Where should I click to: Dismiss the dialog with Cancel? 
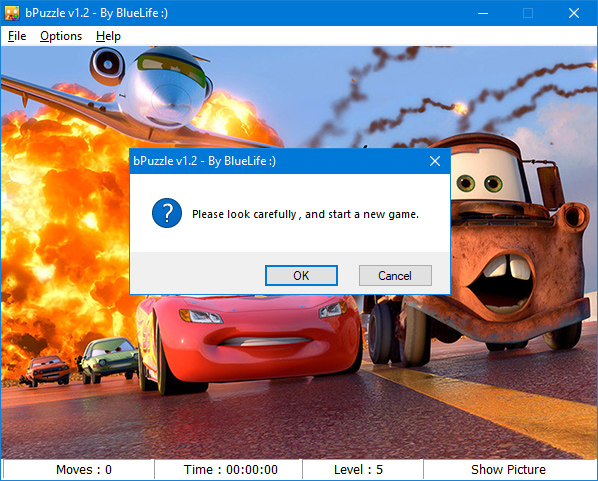pyautogui.click(x=395, y=275)
